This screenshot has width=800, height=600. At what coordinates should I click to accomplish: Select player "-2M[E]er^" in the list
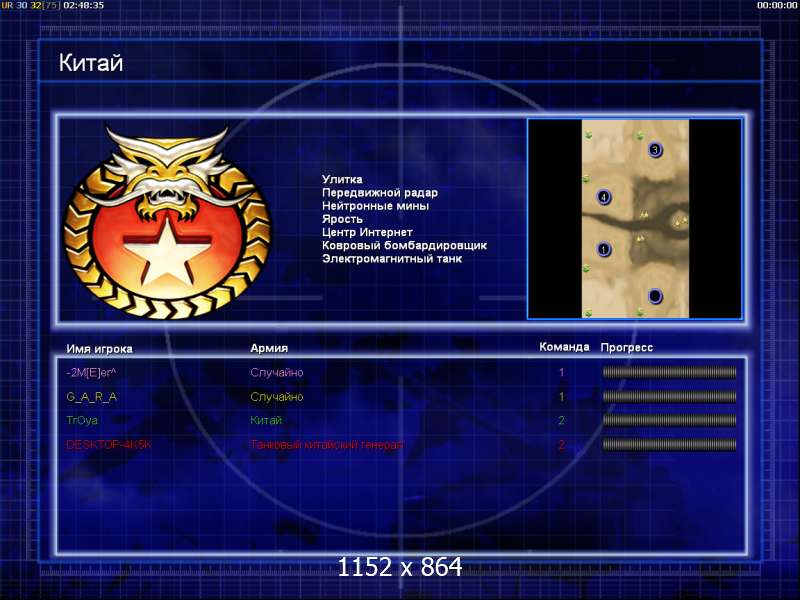click(x=91, y=373)
